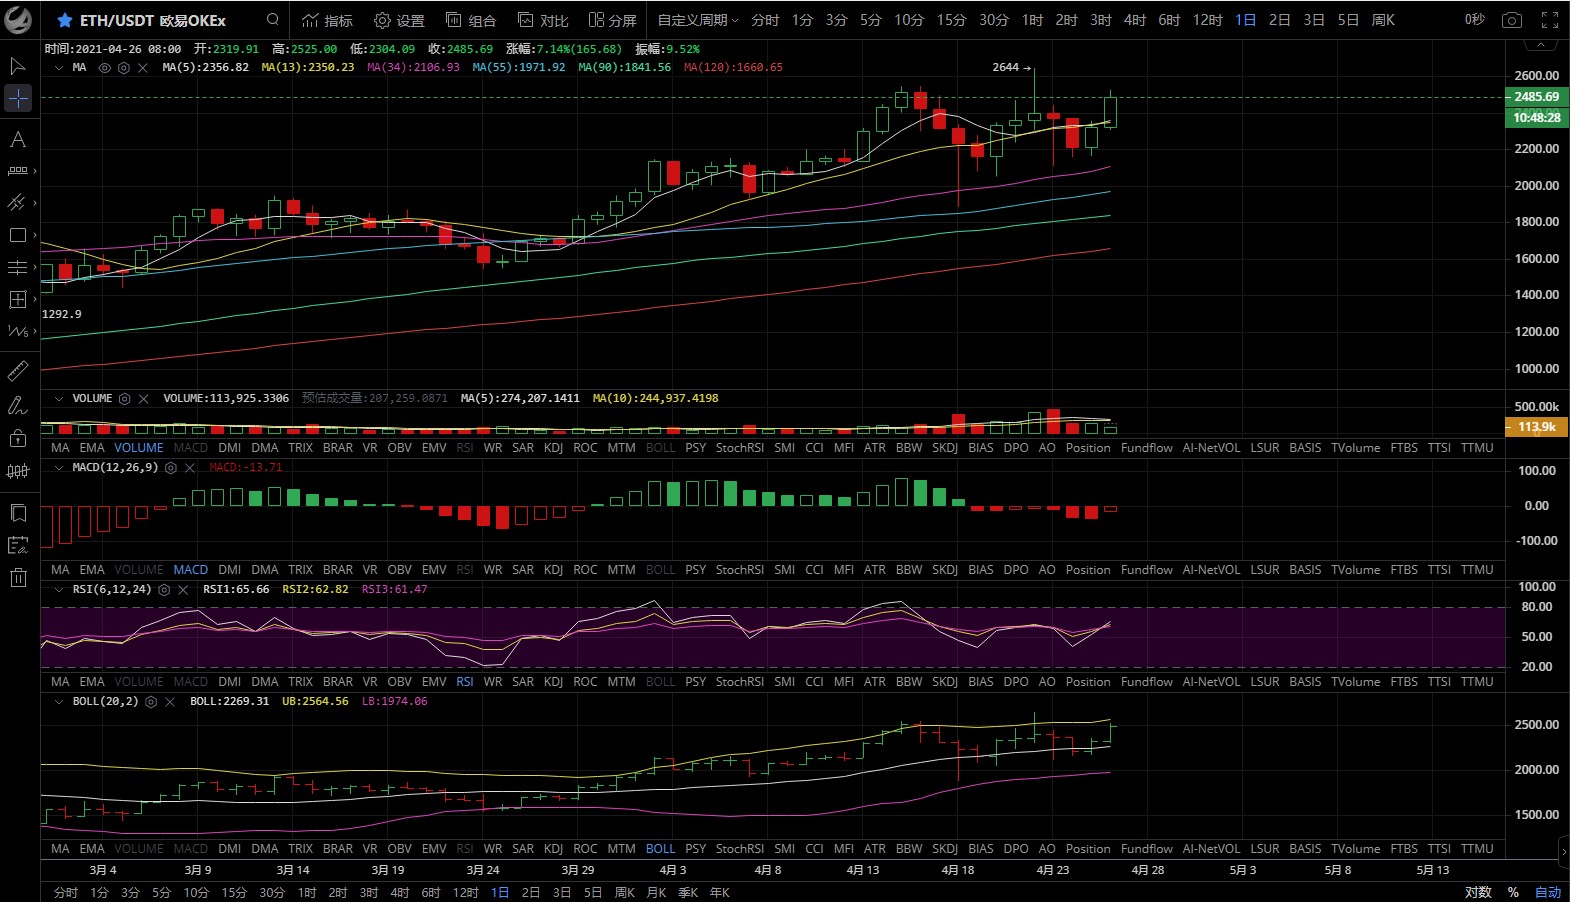Open symbol search with magnifier icon
The height and width of the screenshot is (902, 1570).
273,20
